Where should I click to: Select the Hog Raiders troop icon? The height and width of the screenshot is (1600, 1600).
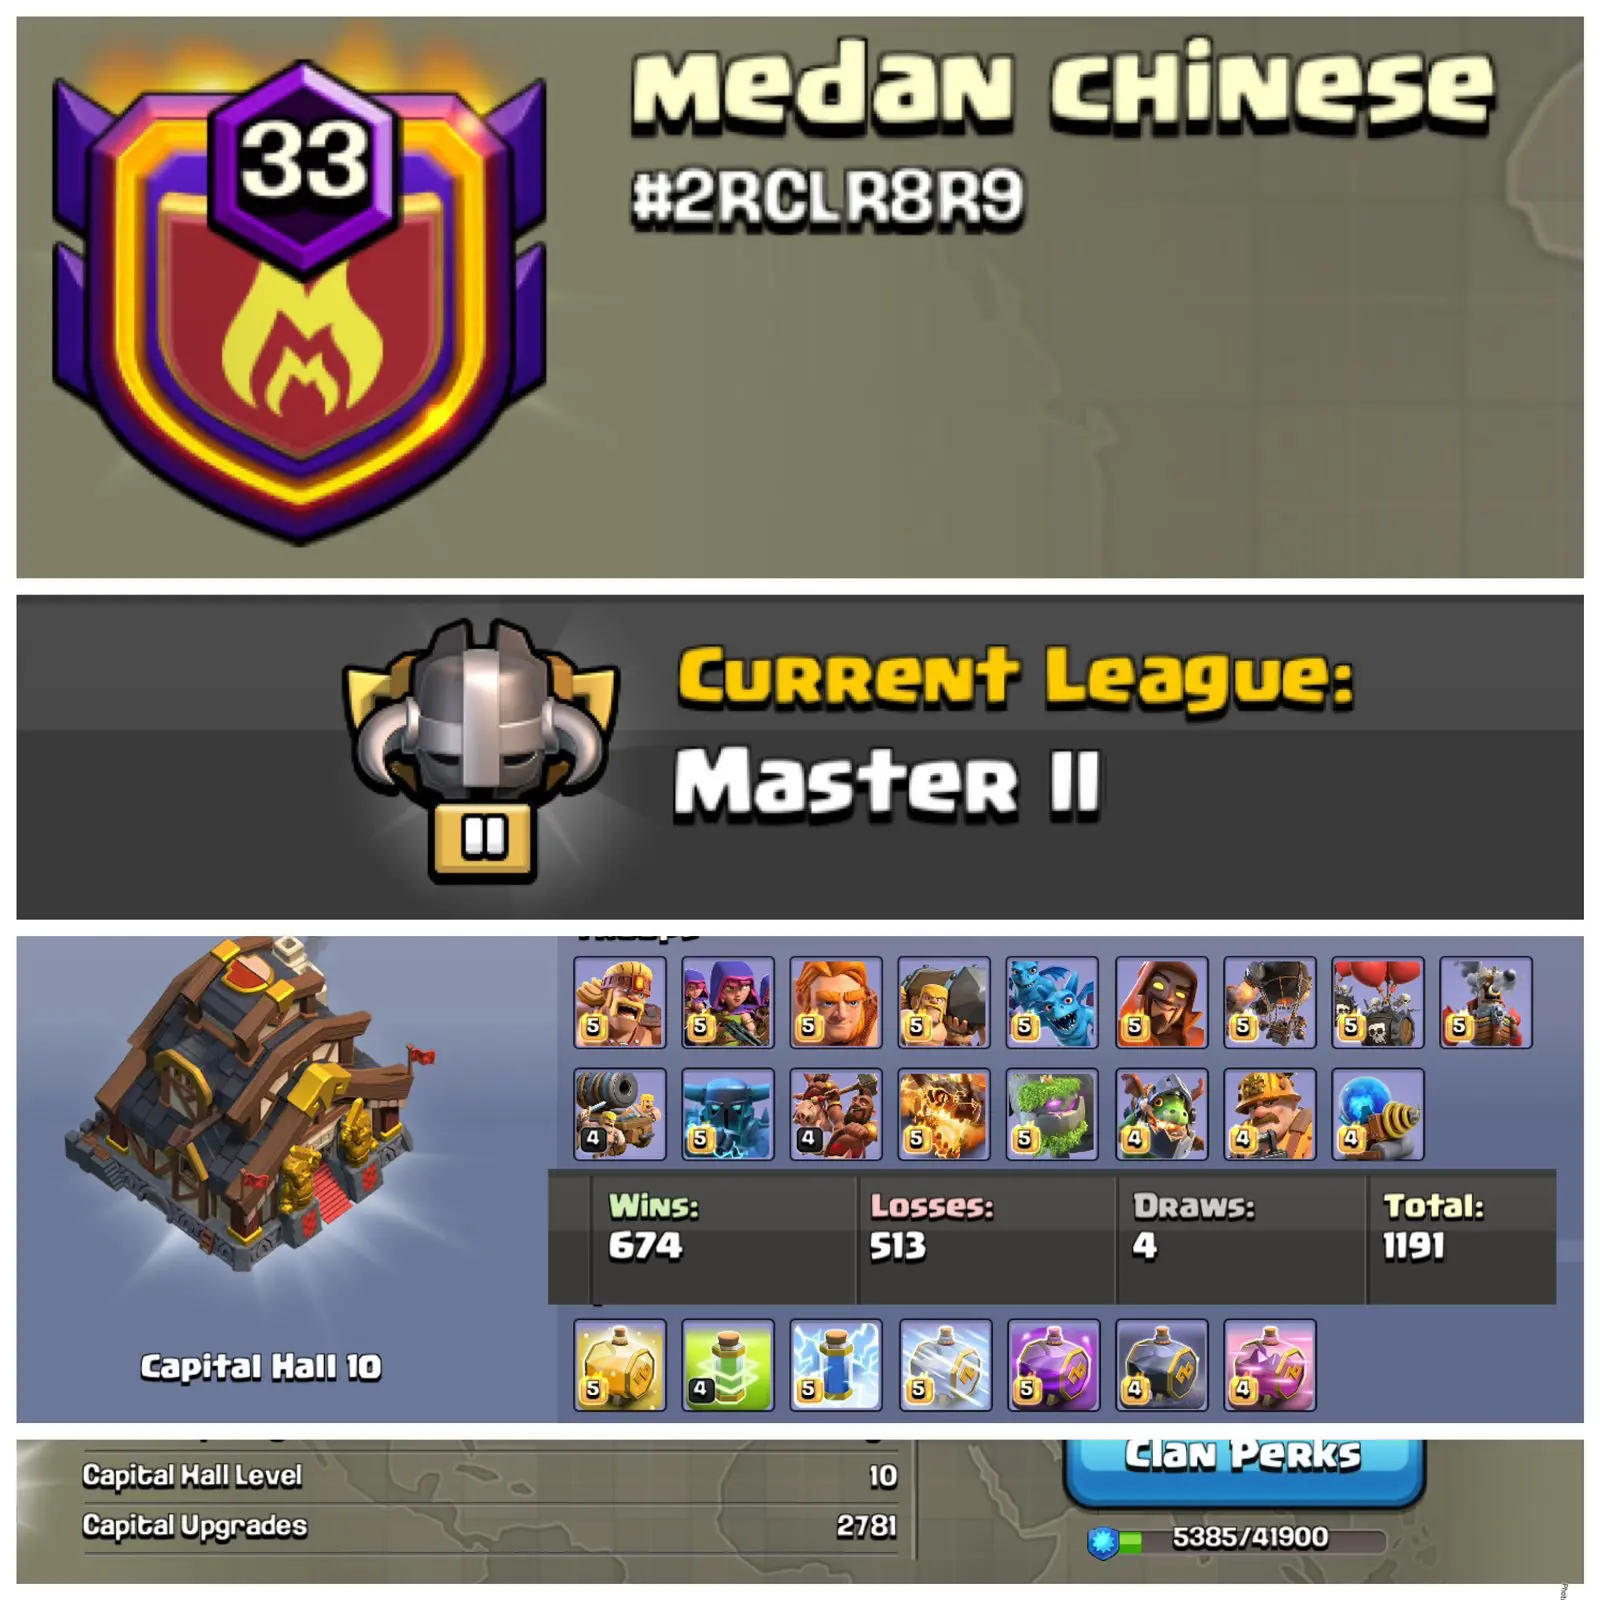click(836, 1114)
